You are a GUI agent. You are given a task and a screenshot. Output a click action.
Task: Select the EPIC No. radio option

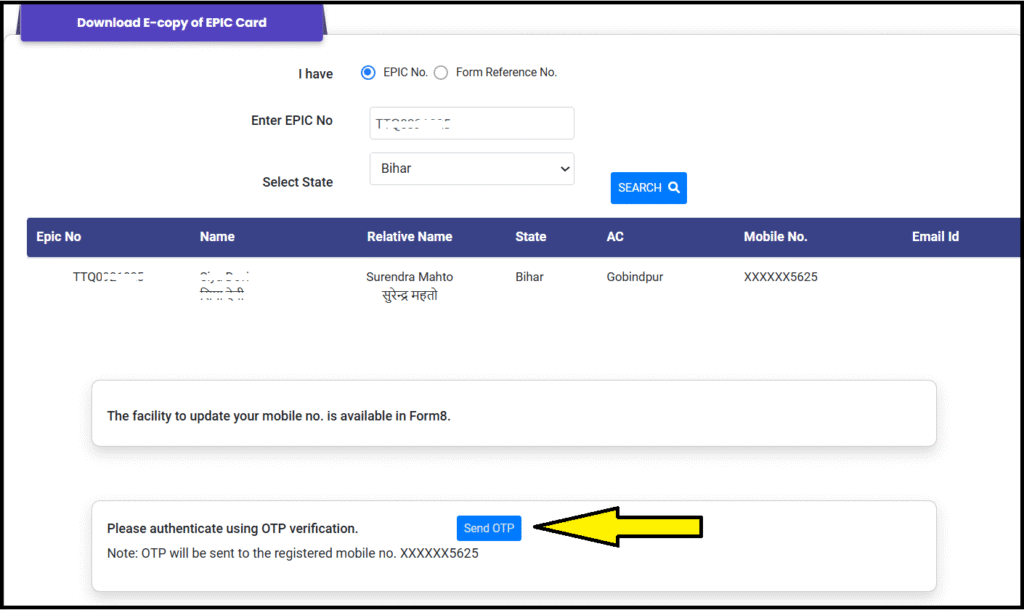368,72
